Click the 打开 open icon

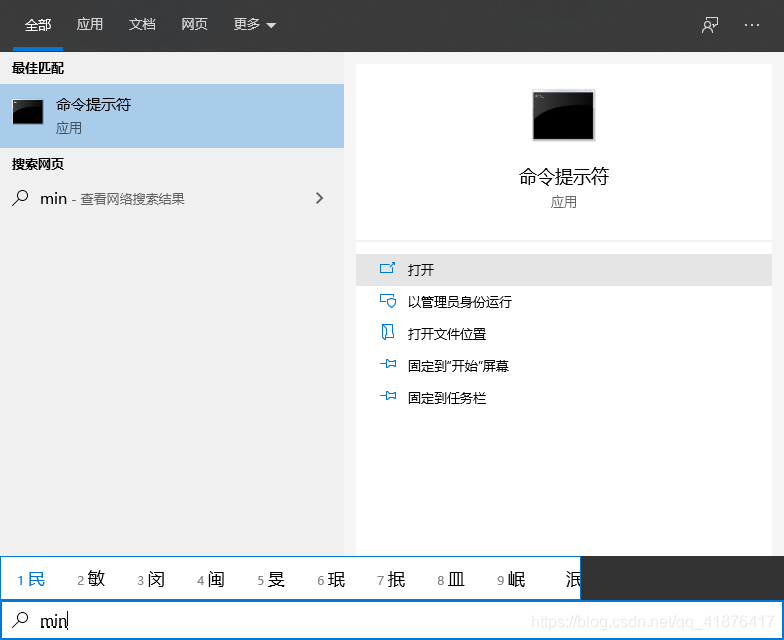click(x=388, y=268)
